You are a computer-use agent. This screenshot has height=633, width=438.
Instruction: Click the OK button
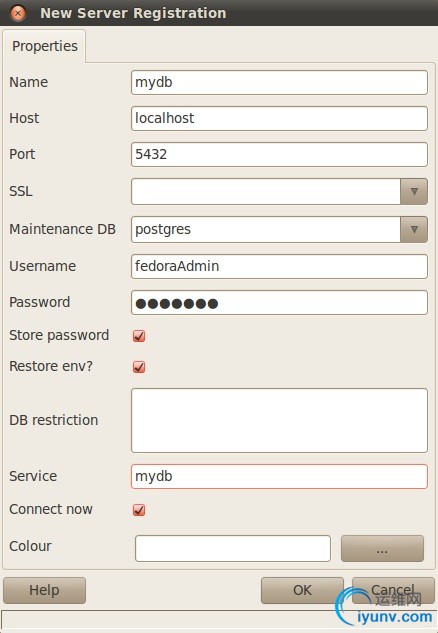click(302, 590)
